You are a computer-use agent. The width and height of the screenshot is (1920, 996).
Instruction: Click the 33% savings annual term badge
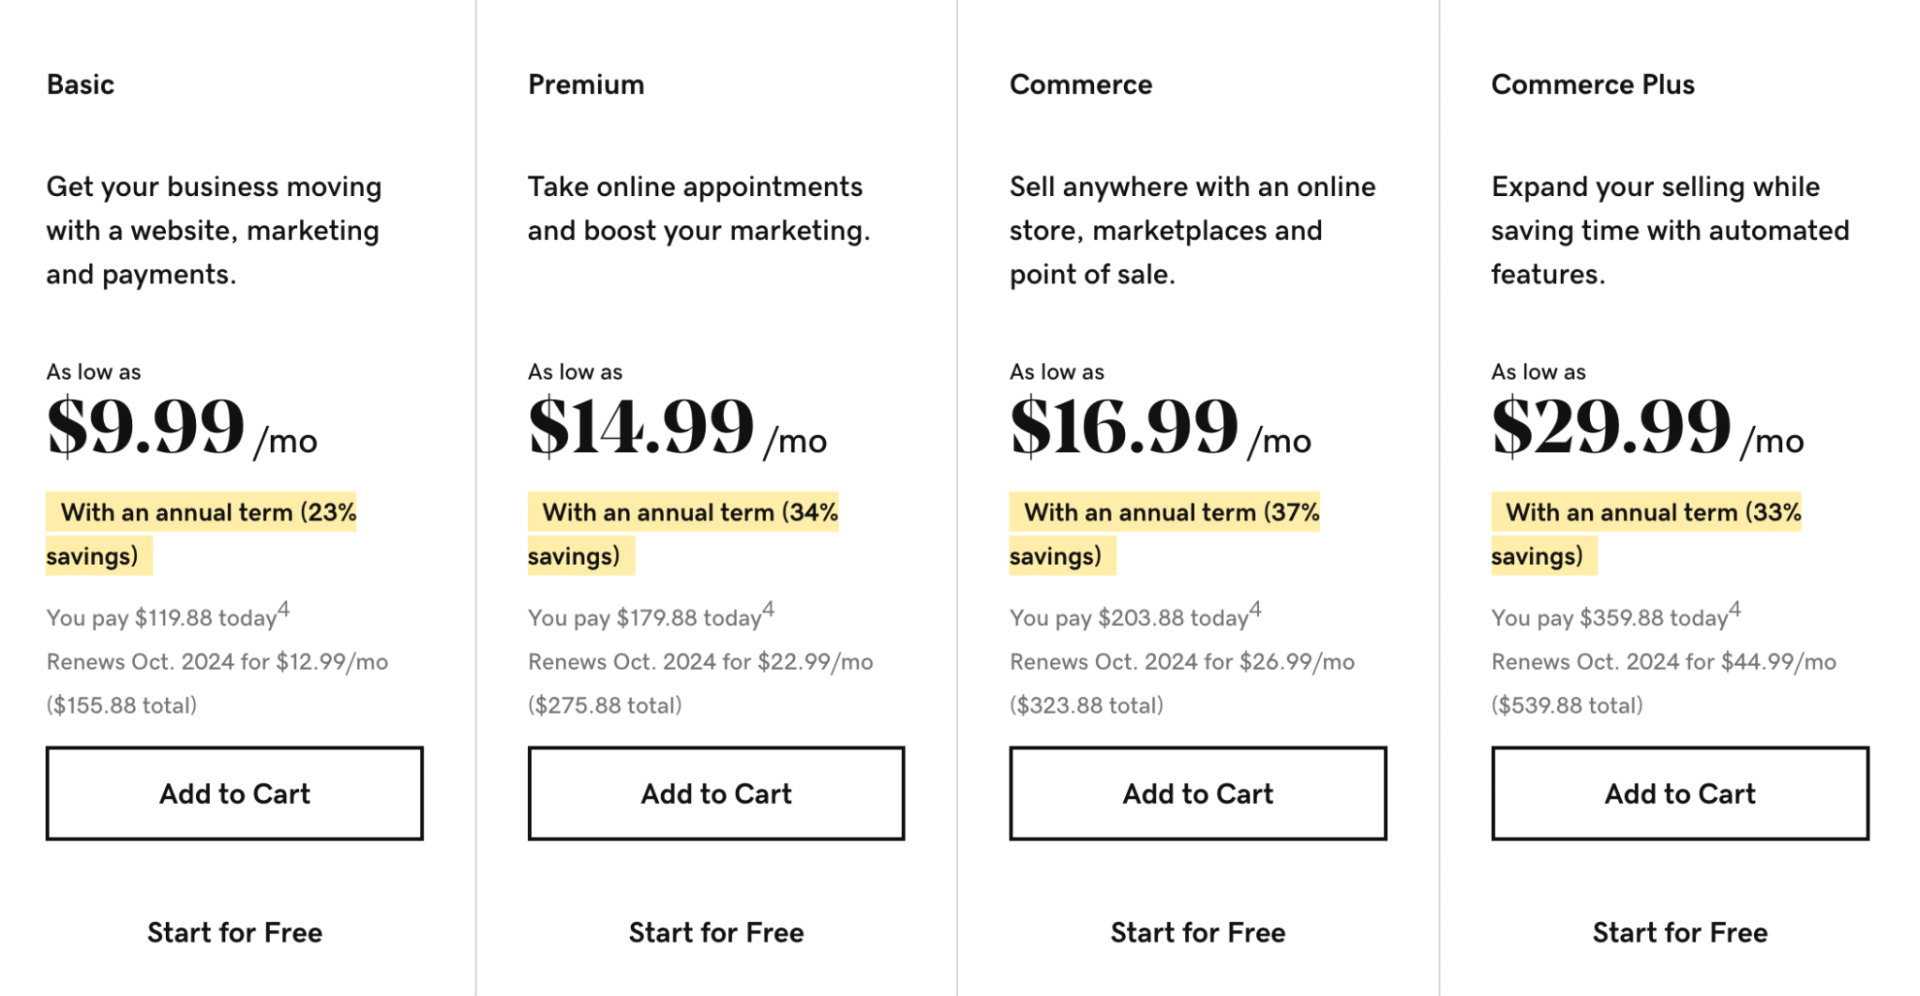point(1647,534)
